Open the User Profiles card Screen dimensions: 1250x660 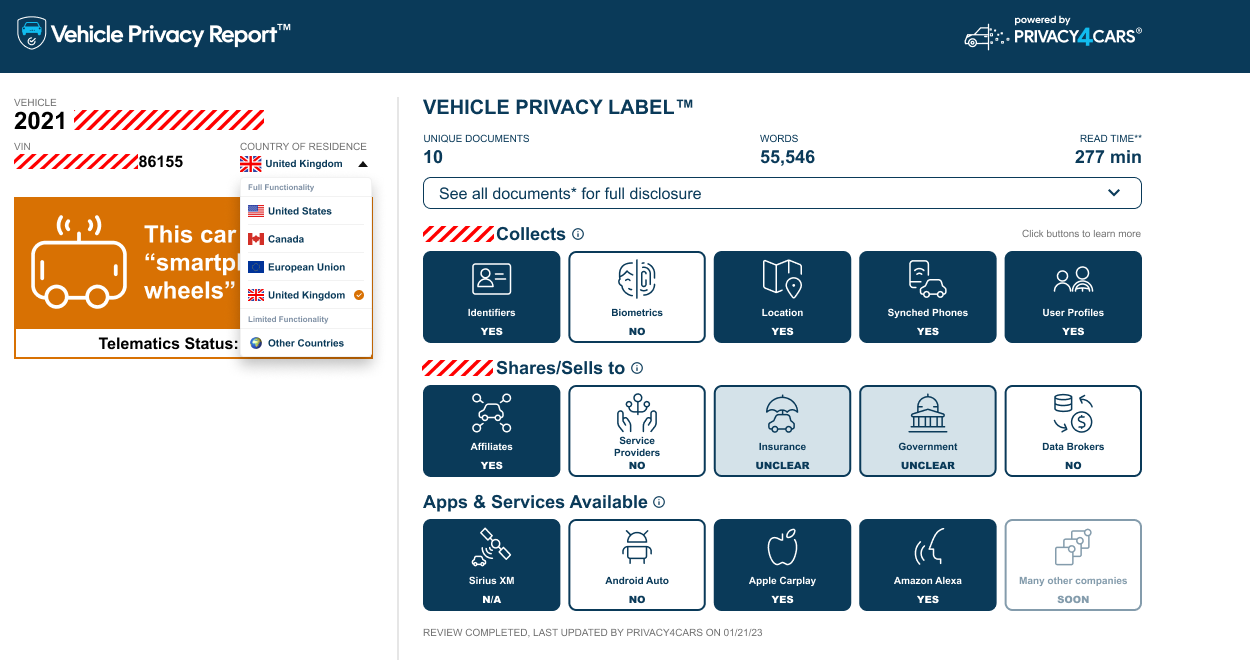tap(1073, 297)
